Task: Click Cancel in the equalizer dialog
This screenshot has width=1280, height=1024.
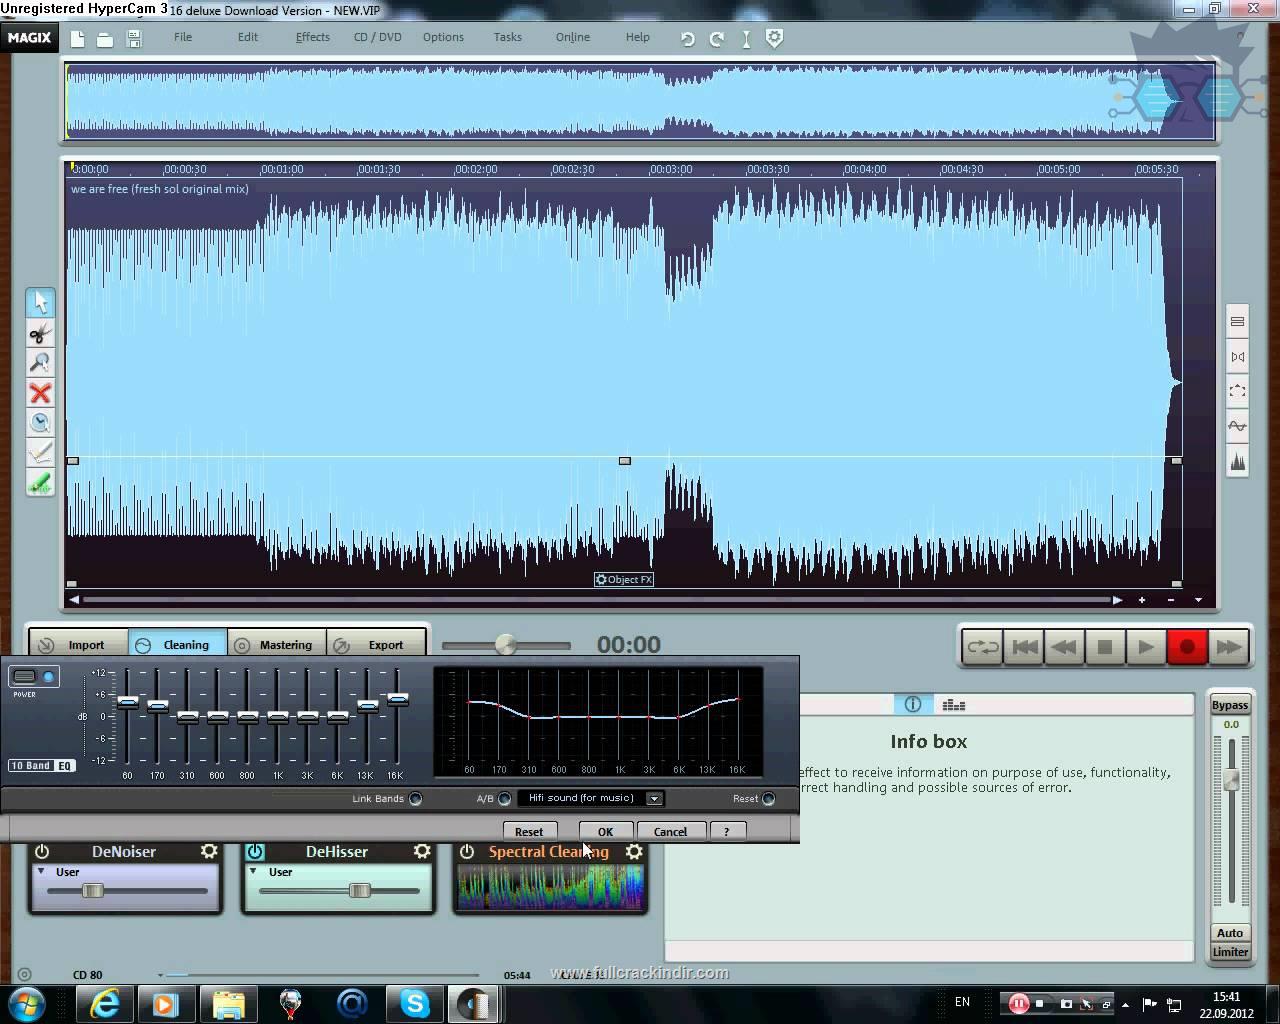Action: point(670,831)
